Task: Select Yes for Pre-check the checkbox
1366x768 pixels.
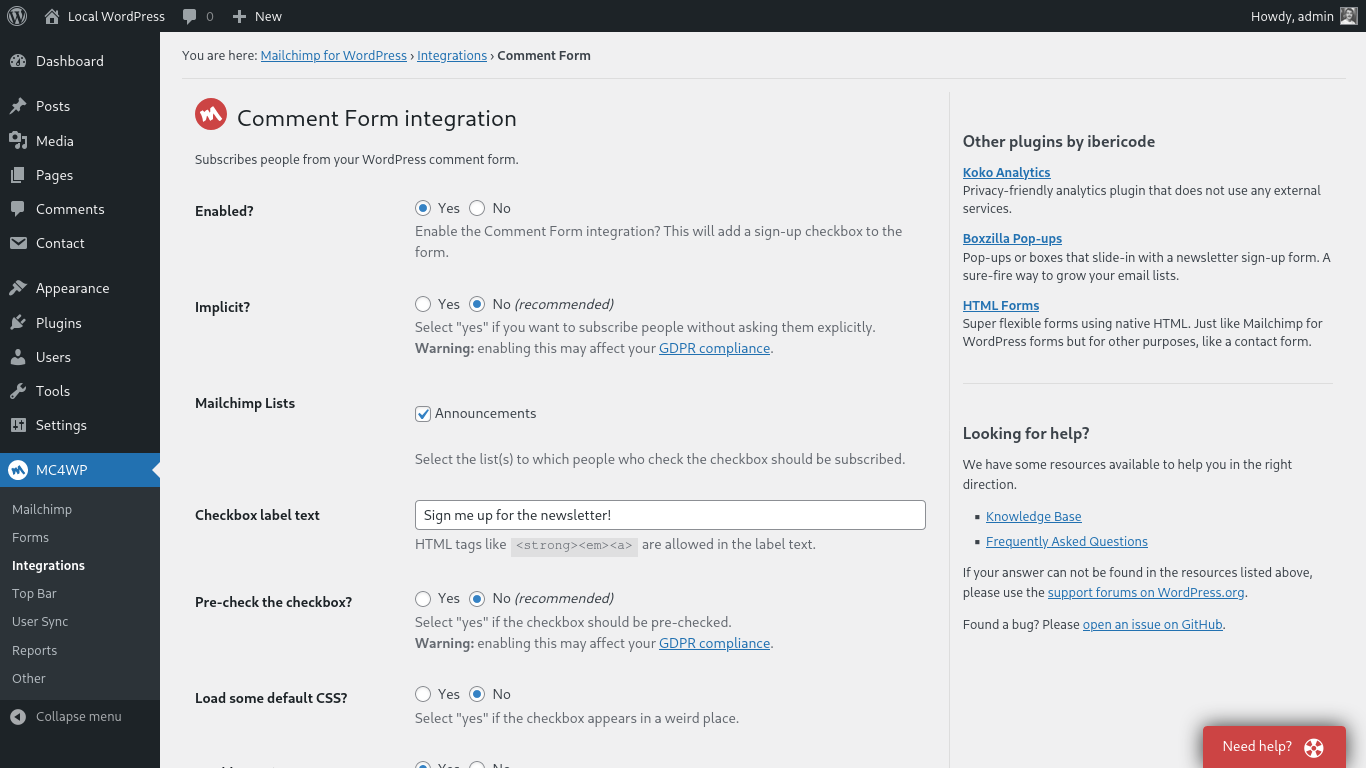Action: [423, 598]
